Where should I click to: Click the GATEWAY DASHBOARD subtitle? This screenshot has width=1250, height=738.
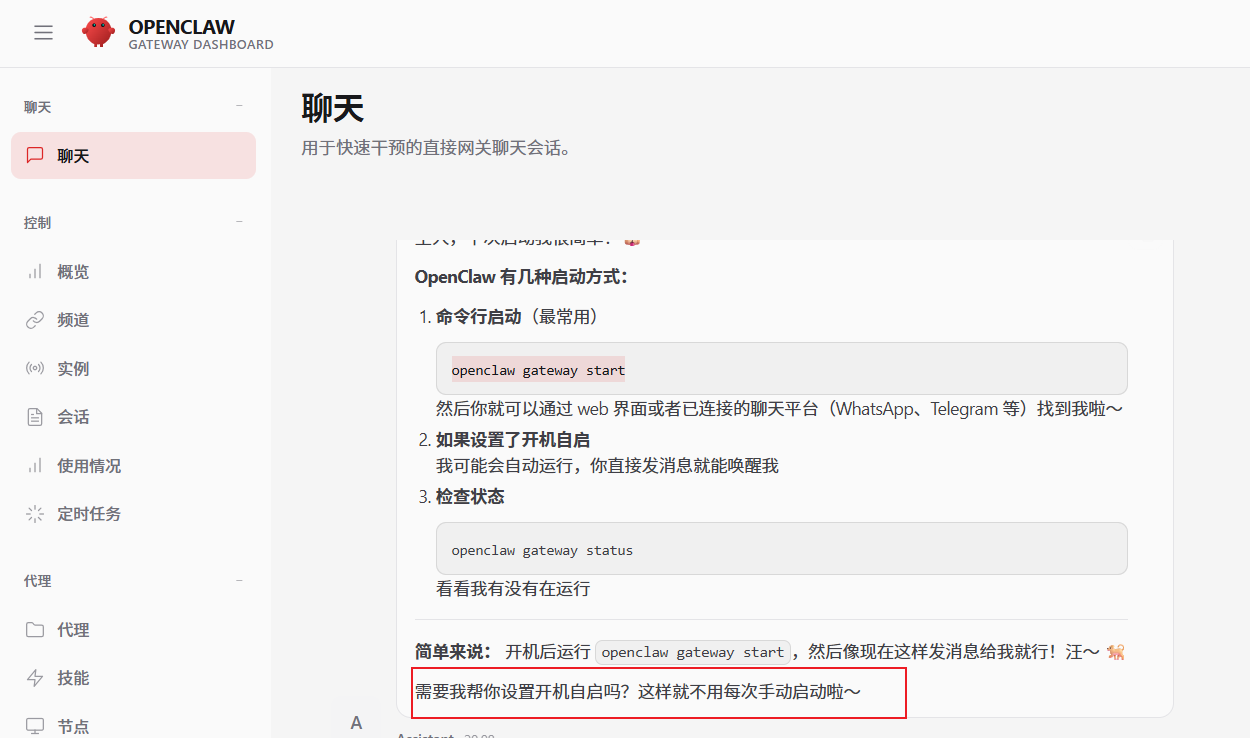point(201,45)
